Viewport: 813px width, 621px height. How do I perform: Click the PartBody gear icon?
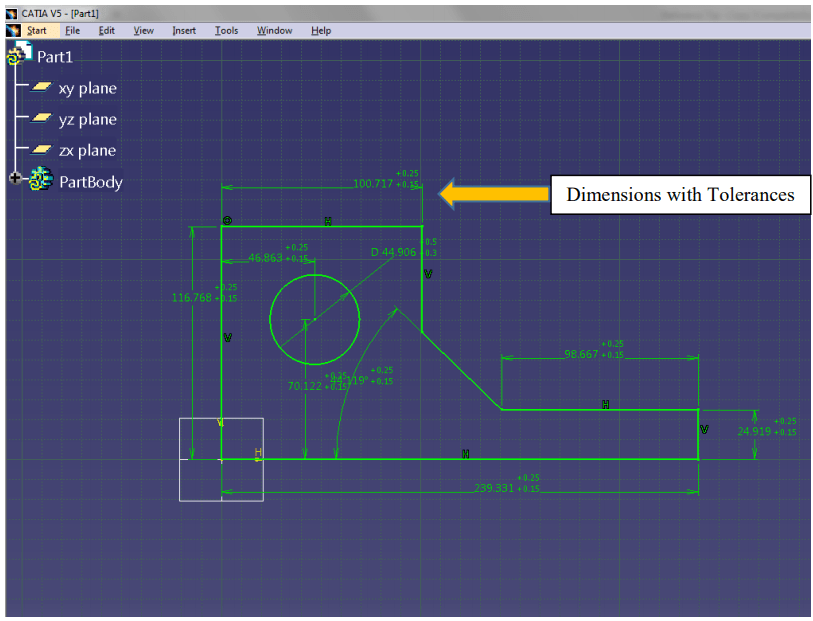pos(40,178)
